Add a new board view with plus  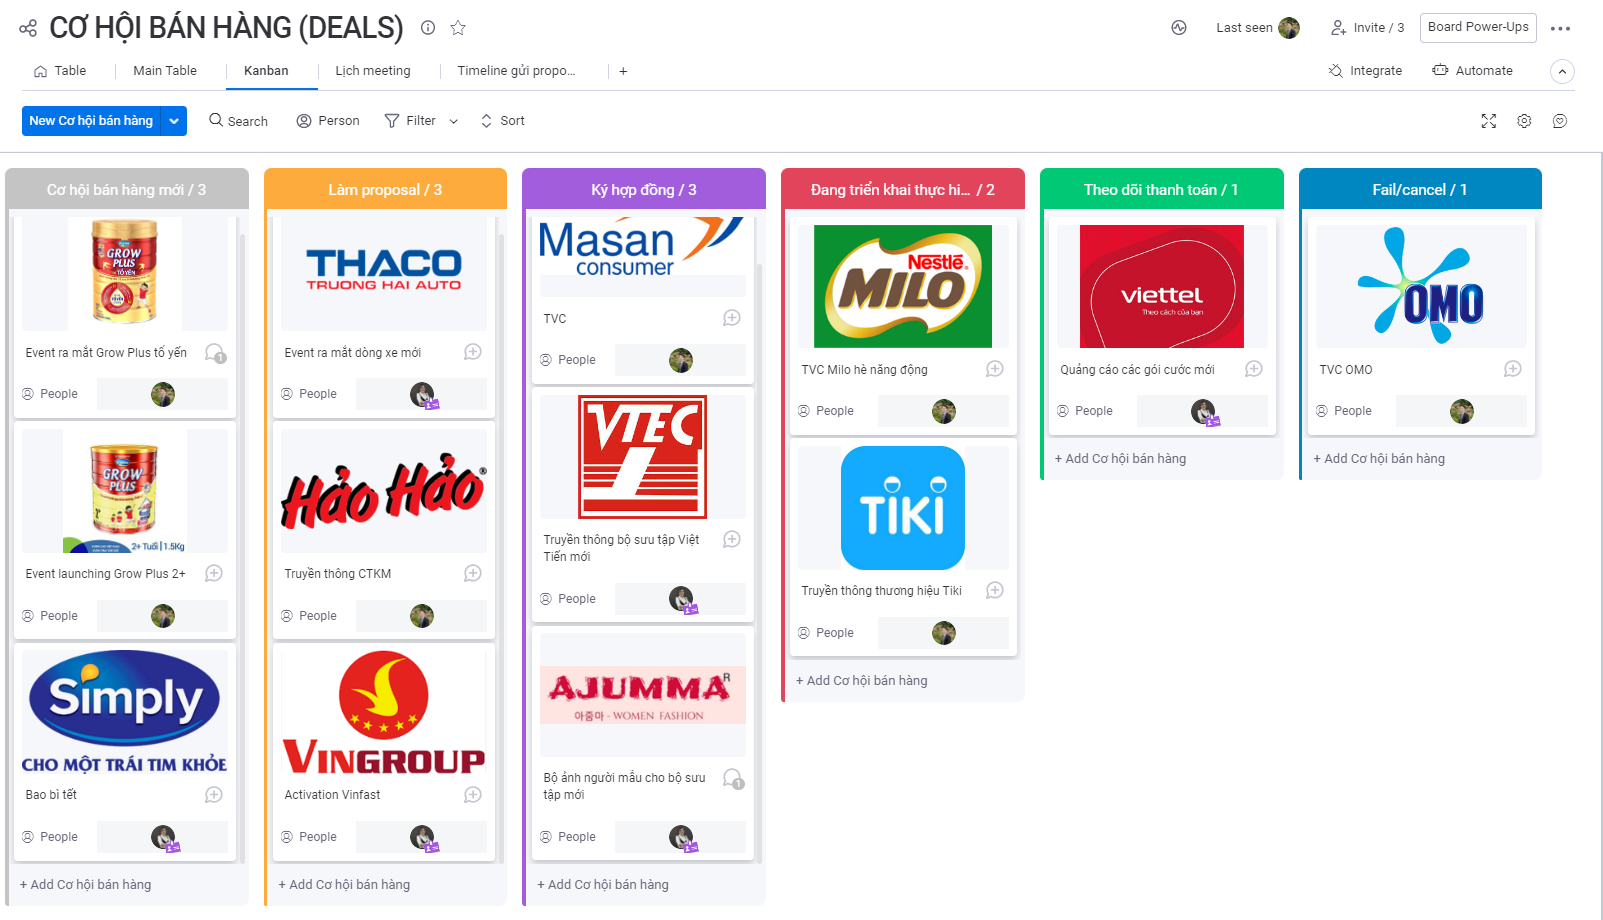click(623, 71)
